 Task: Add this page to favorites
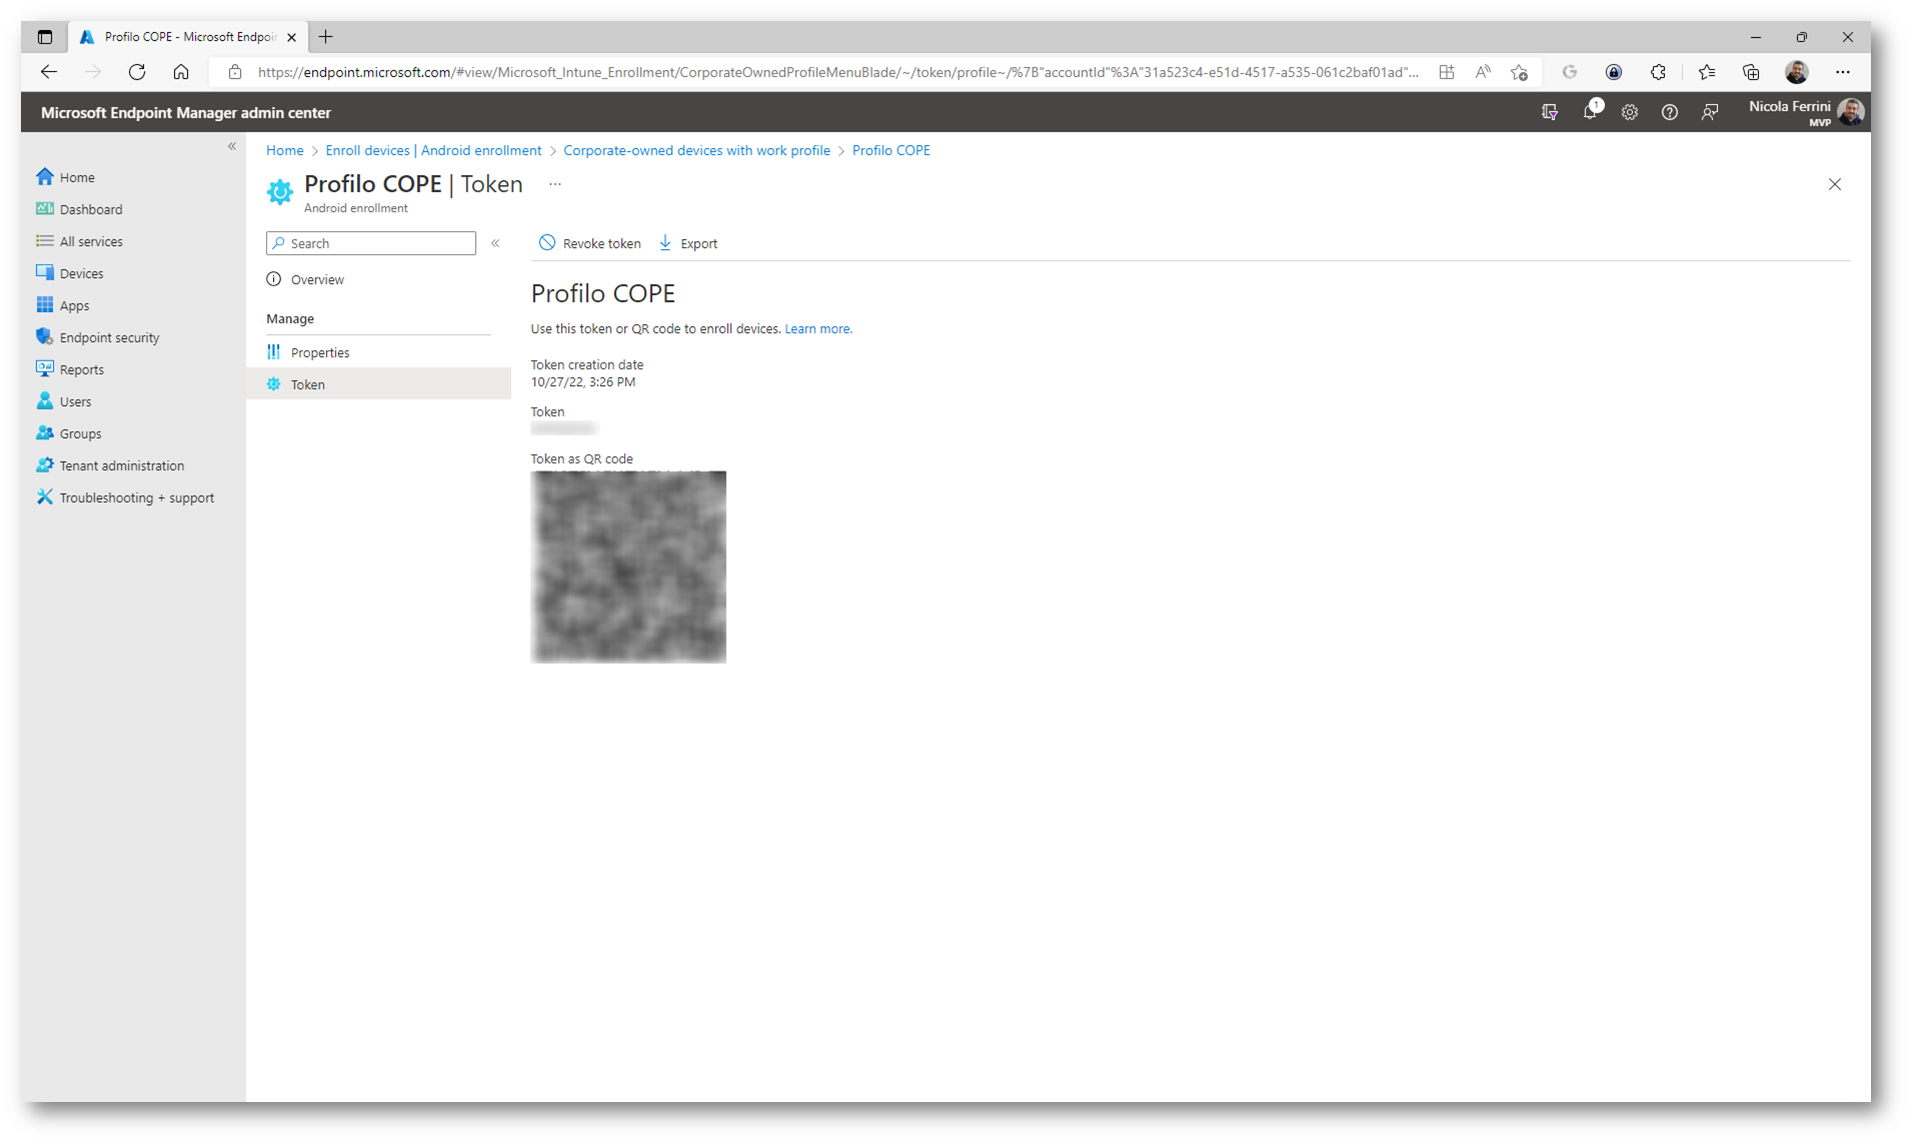[x=1520, y=72]
